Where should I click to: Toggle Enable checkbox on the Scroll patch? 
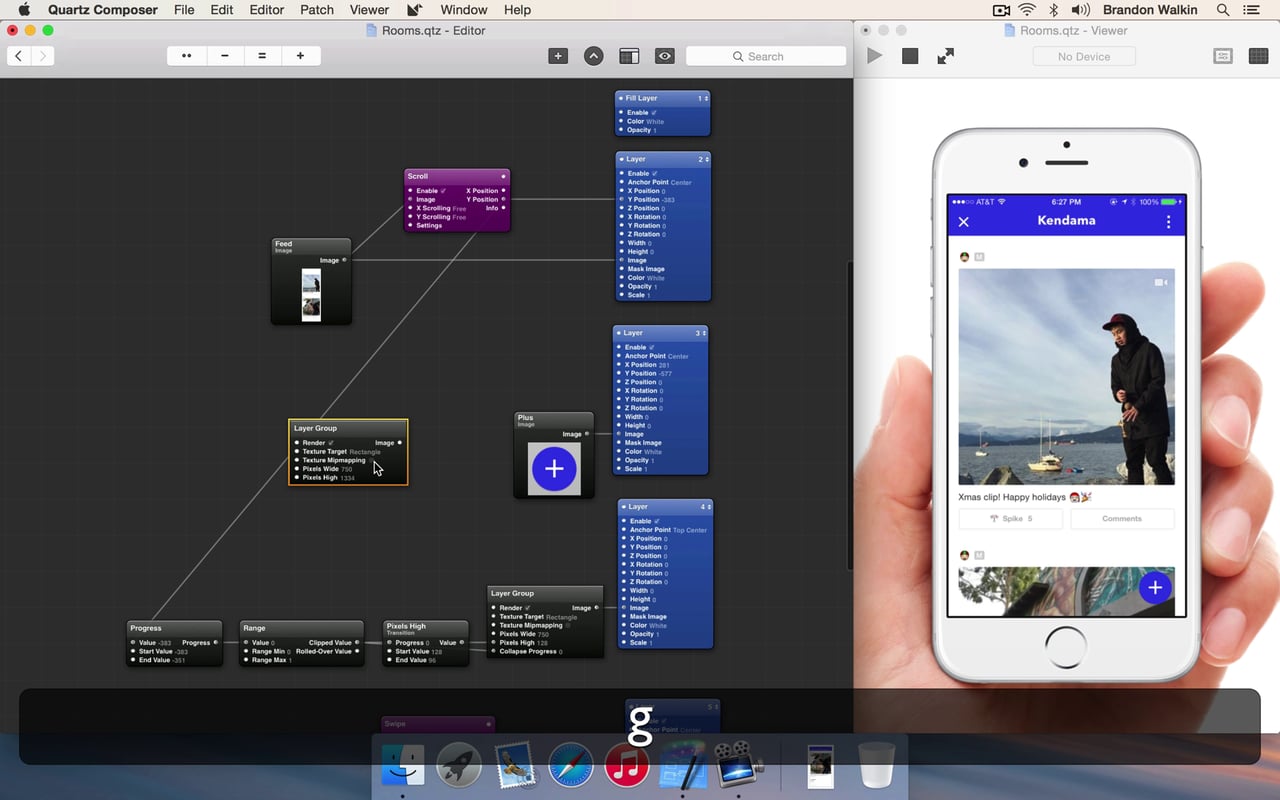tap(442, 191)
